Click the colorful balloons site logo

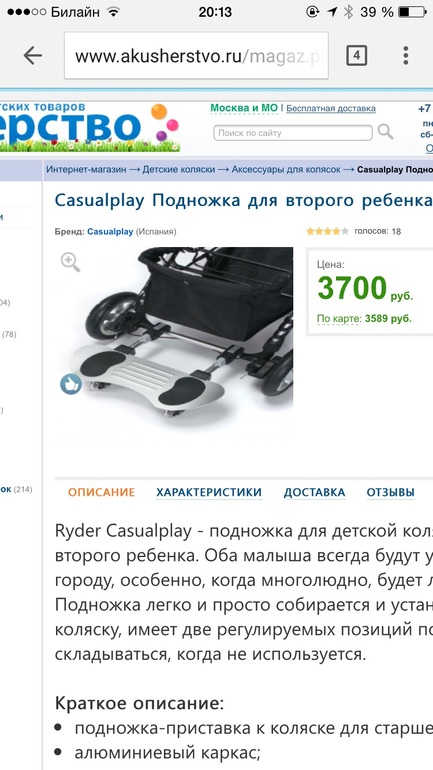tap(164, 122)
